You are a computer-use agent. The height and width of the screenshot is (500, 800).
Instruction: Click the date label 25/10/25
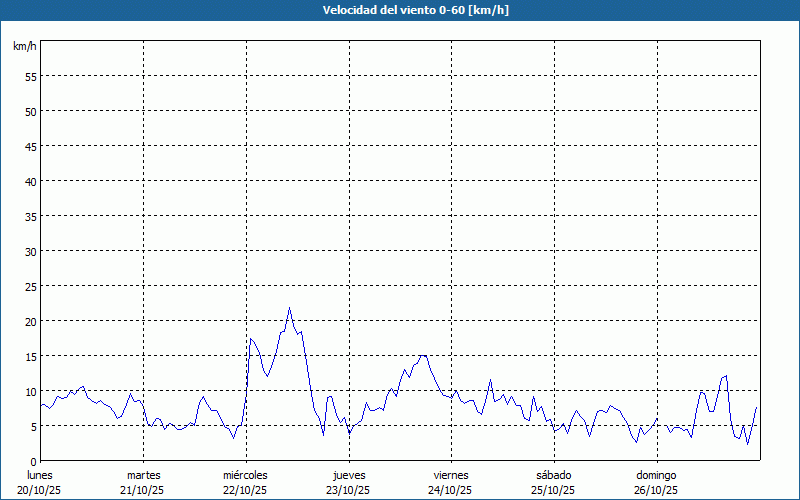(x=553, y=490)
